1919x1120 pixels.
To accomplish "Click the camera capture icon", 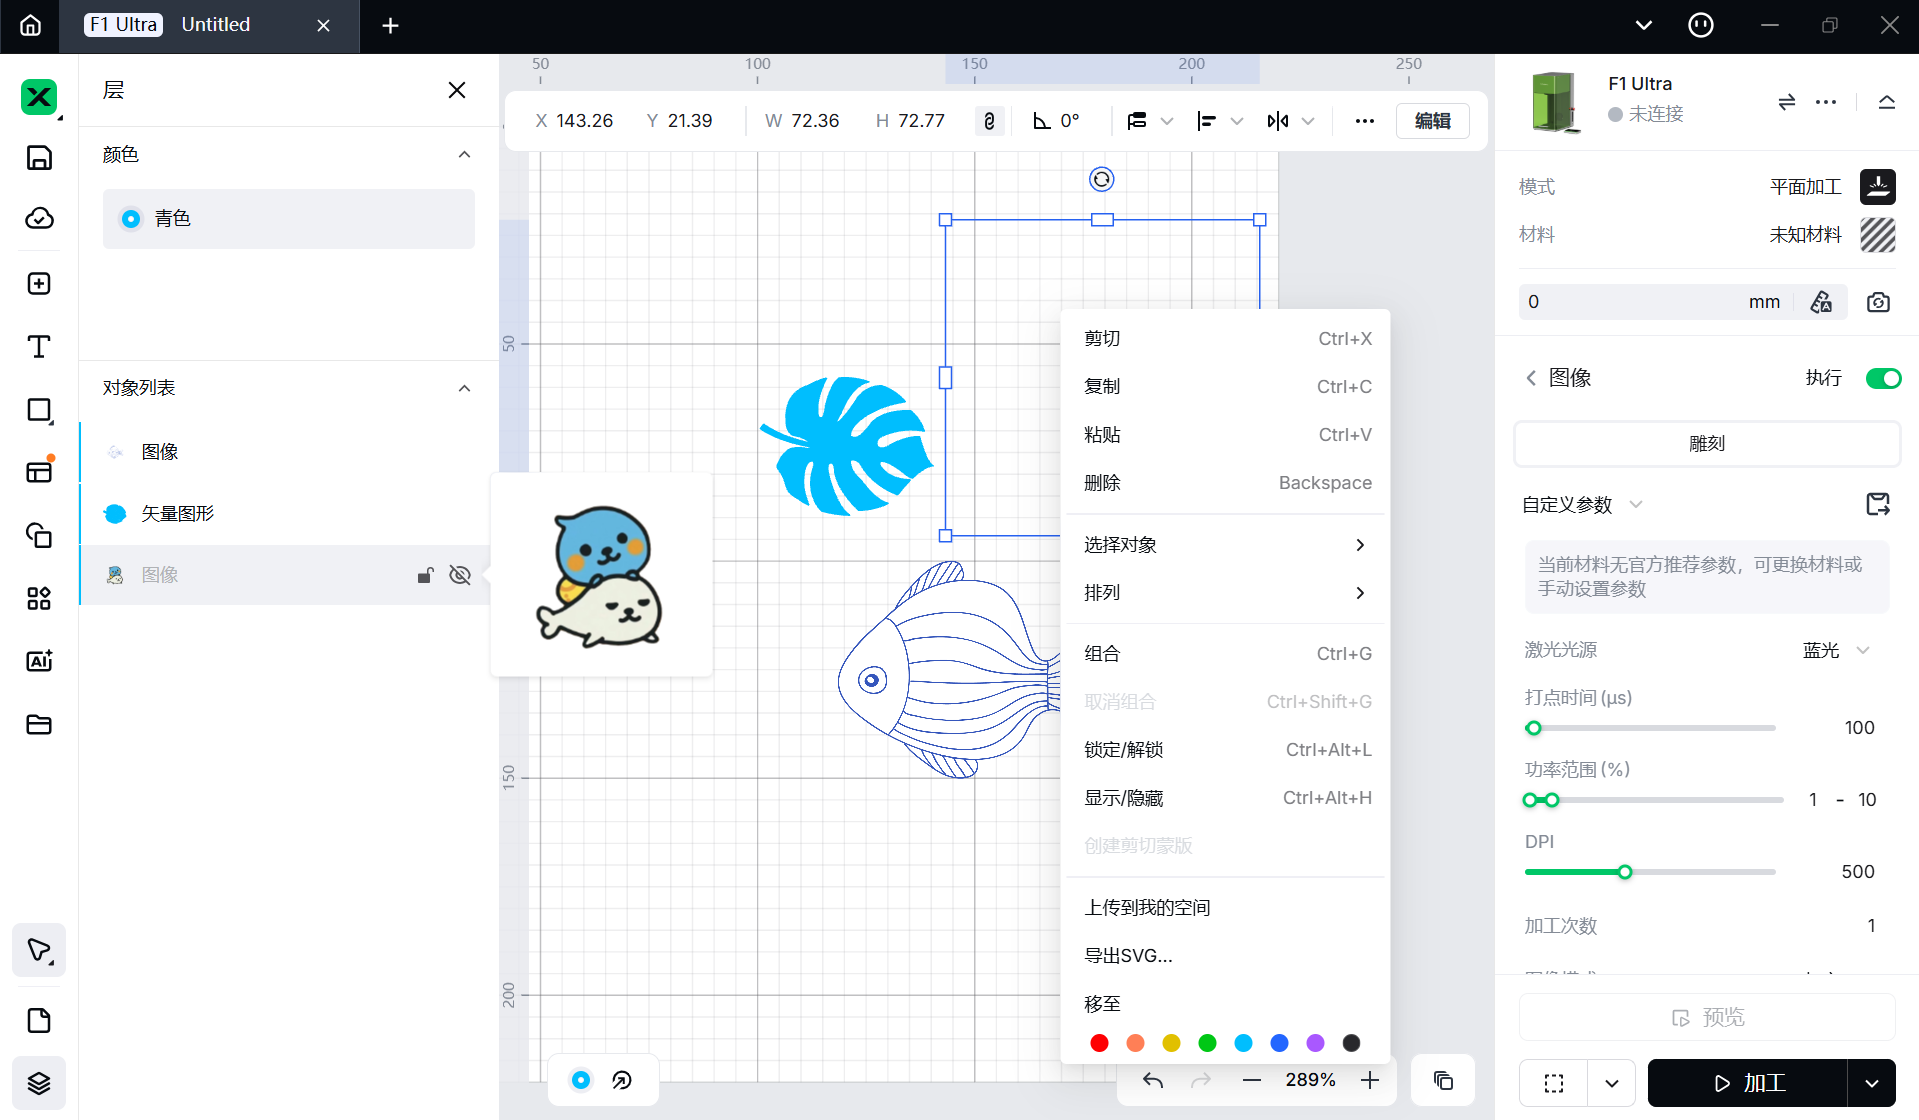I will [x=1878, y=302].
